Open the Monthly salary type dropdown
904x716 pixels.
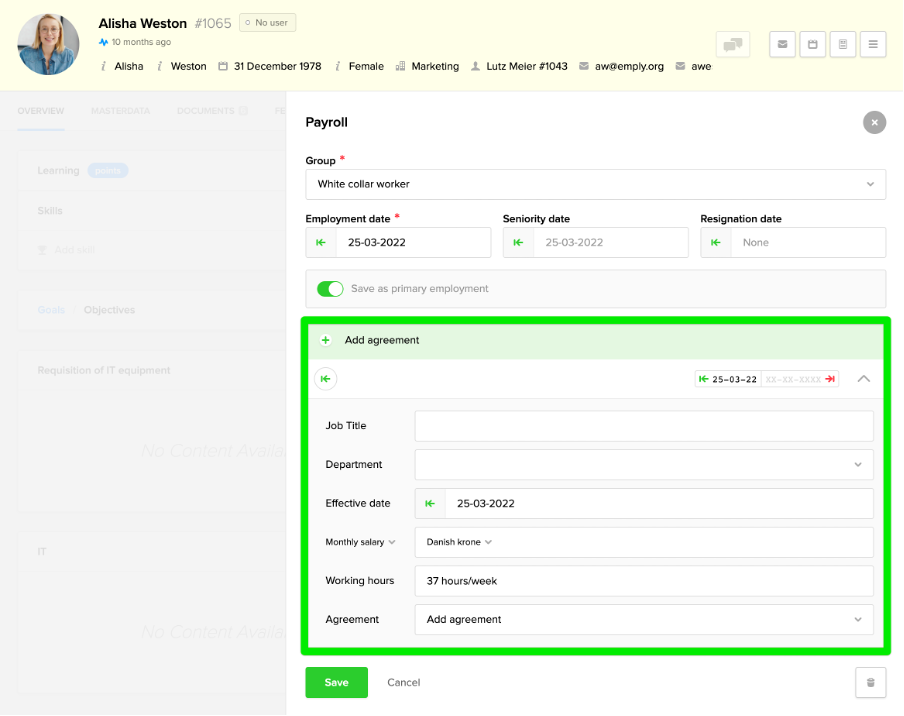pyautogui.click(x=360, y=542)
